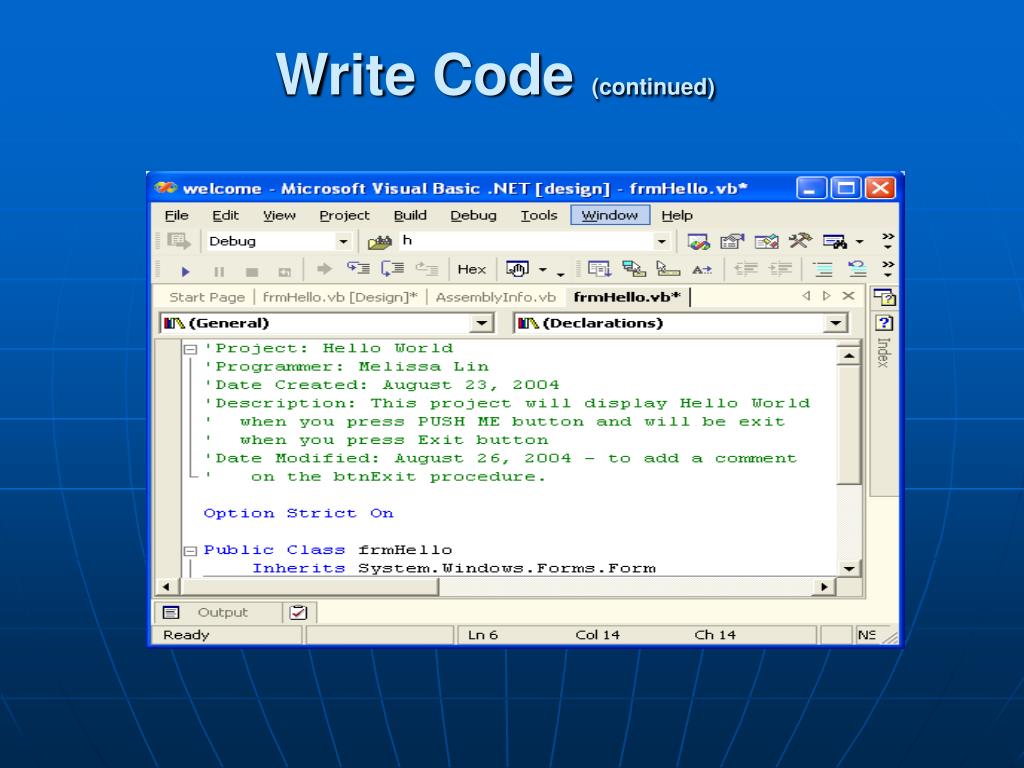1024x768 pixels.
Task: Open Solution Explorer from the toolbar
Action: 698,242
